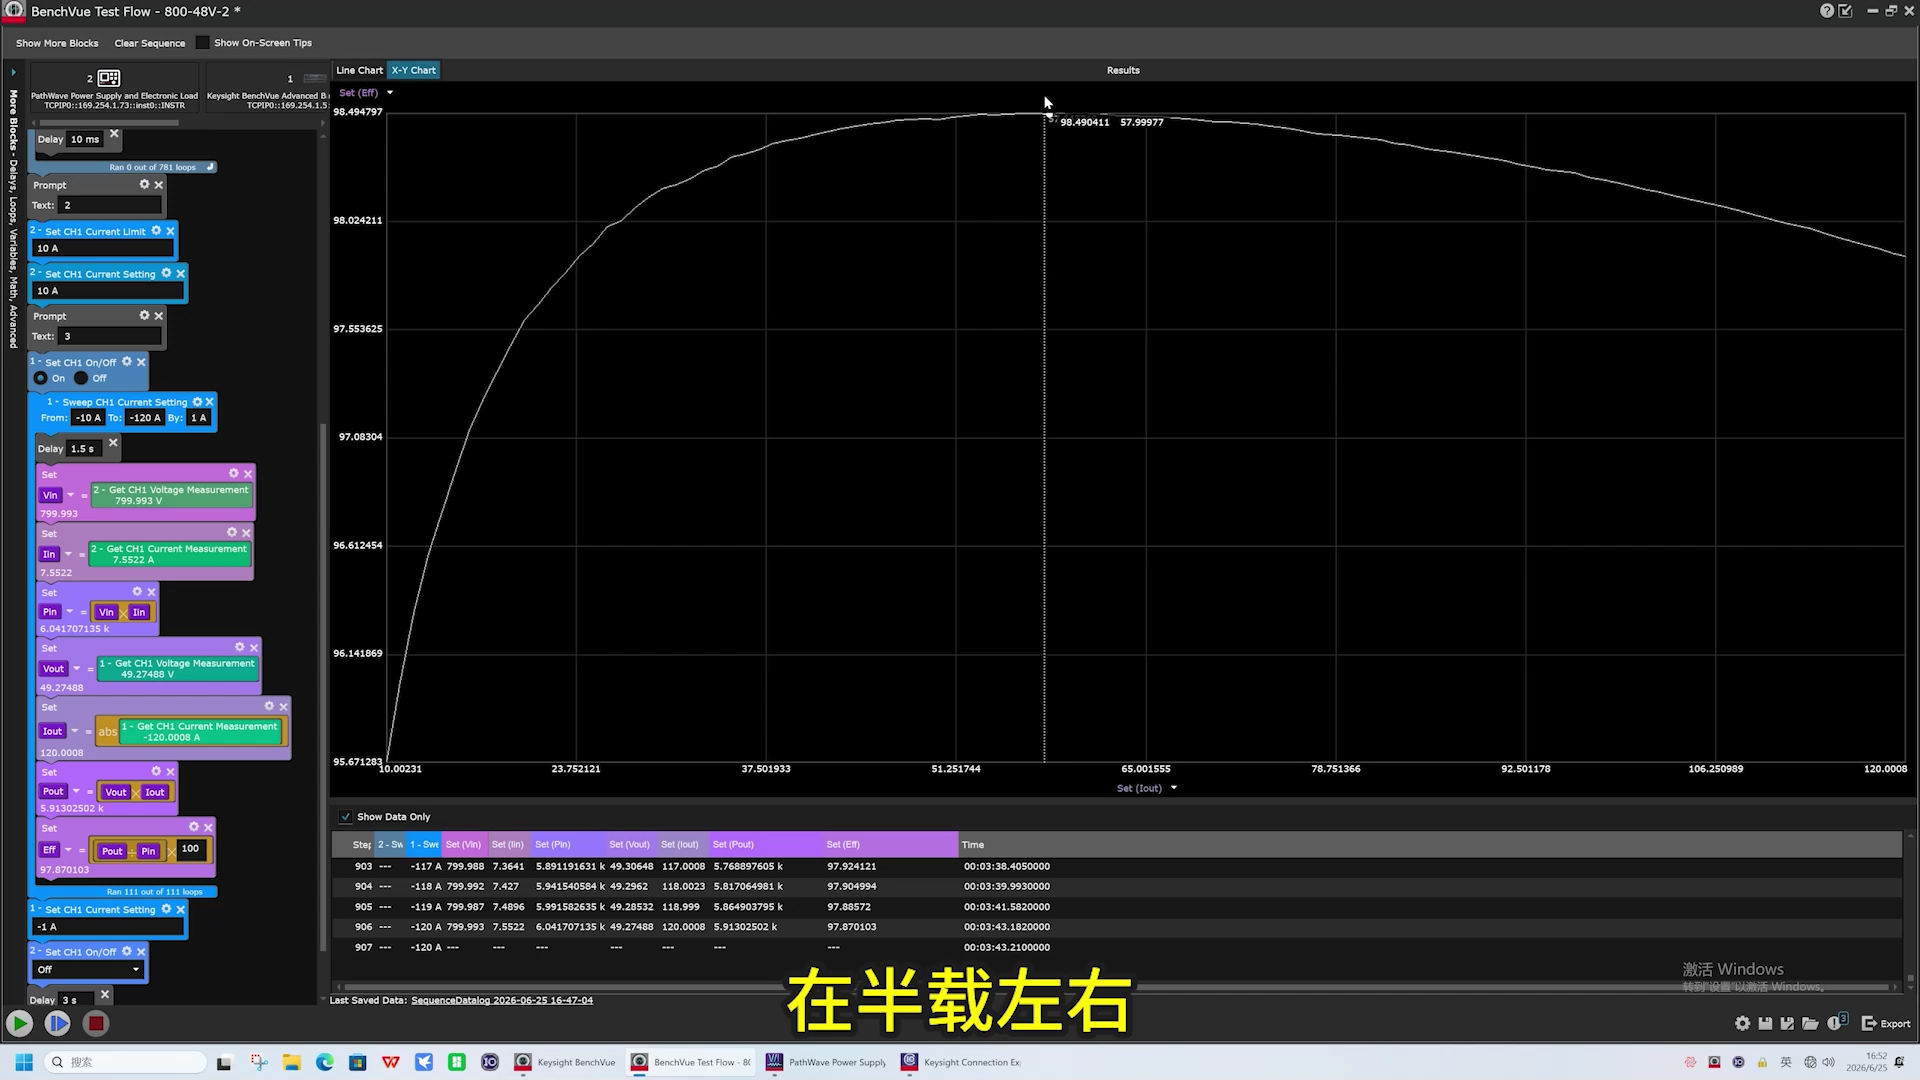The image size is (1920, 1080).
Task: Open gear settings on the Set Eff block
Action: [194, 827]
